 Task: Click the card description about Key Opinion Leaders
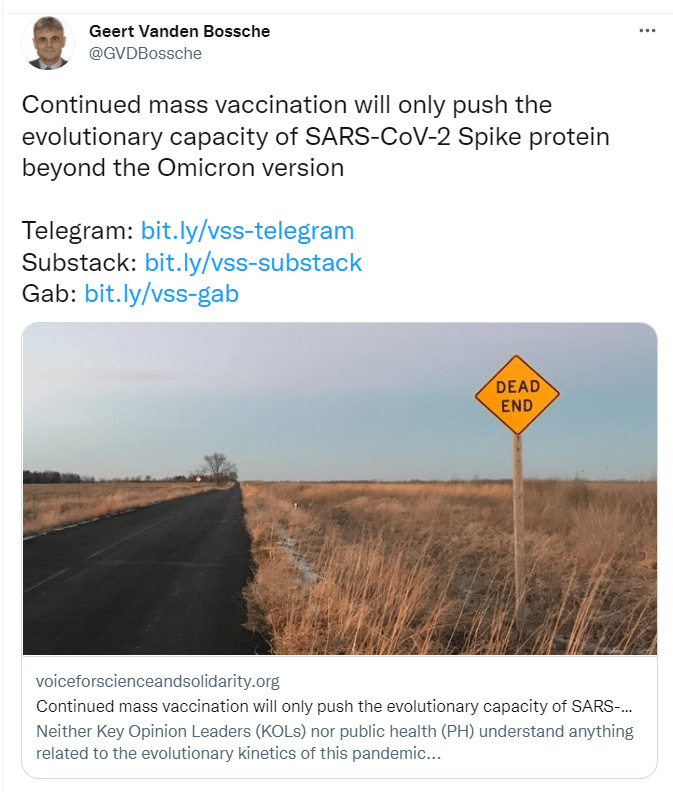[334, 741]
